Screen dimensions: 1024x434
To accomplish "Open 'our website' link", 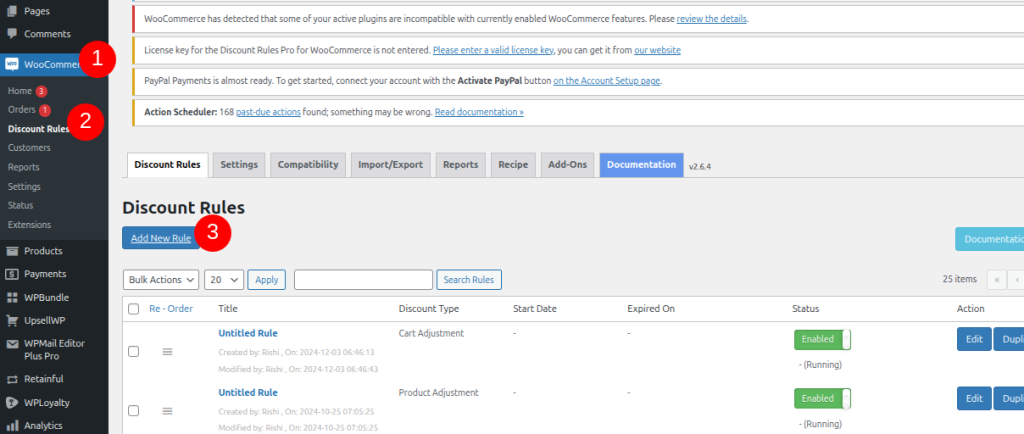I will point(657,50).
